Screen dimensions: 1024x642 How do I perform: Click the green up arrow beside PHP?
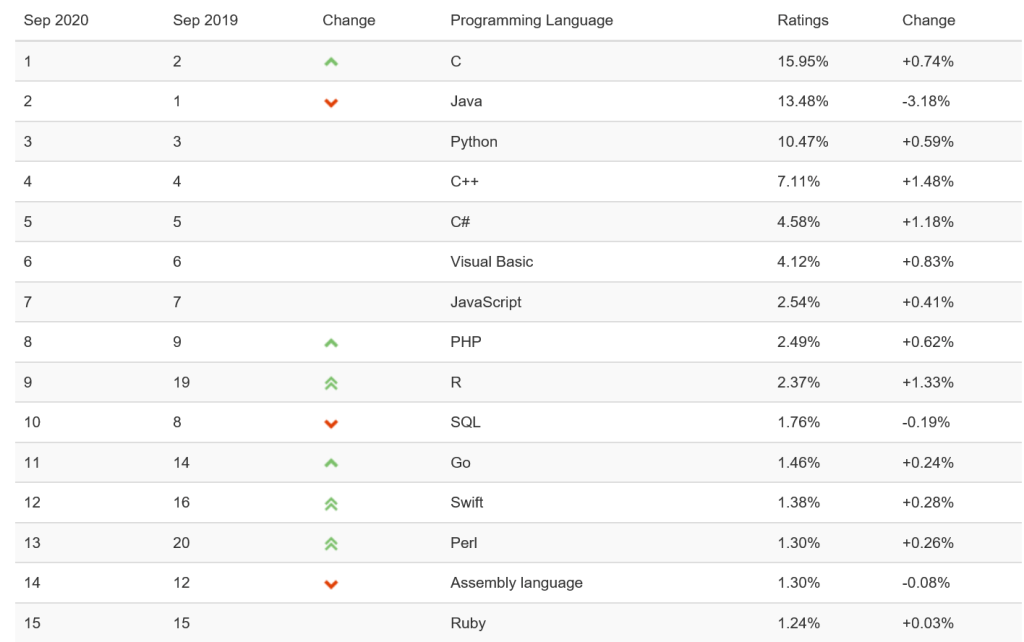[331, 343]
